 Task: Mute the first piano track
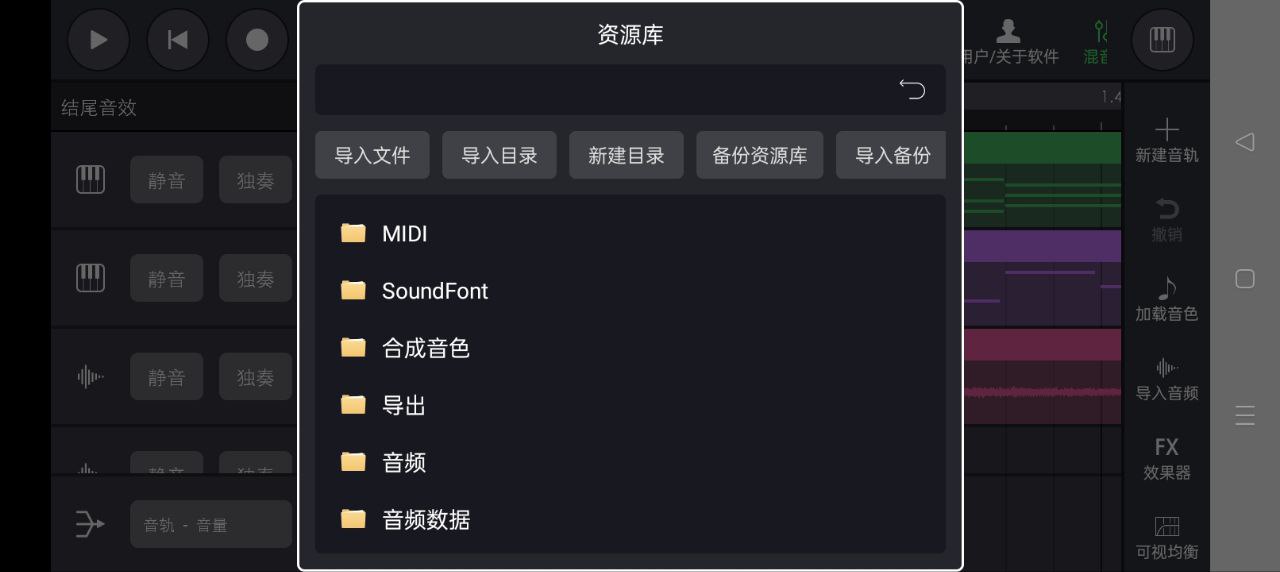click(166, 181)
